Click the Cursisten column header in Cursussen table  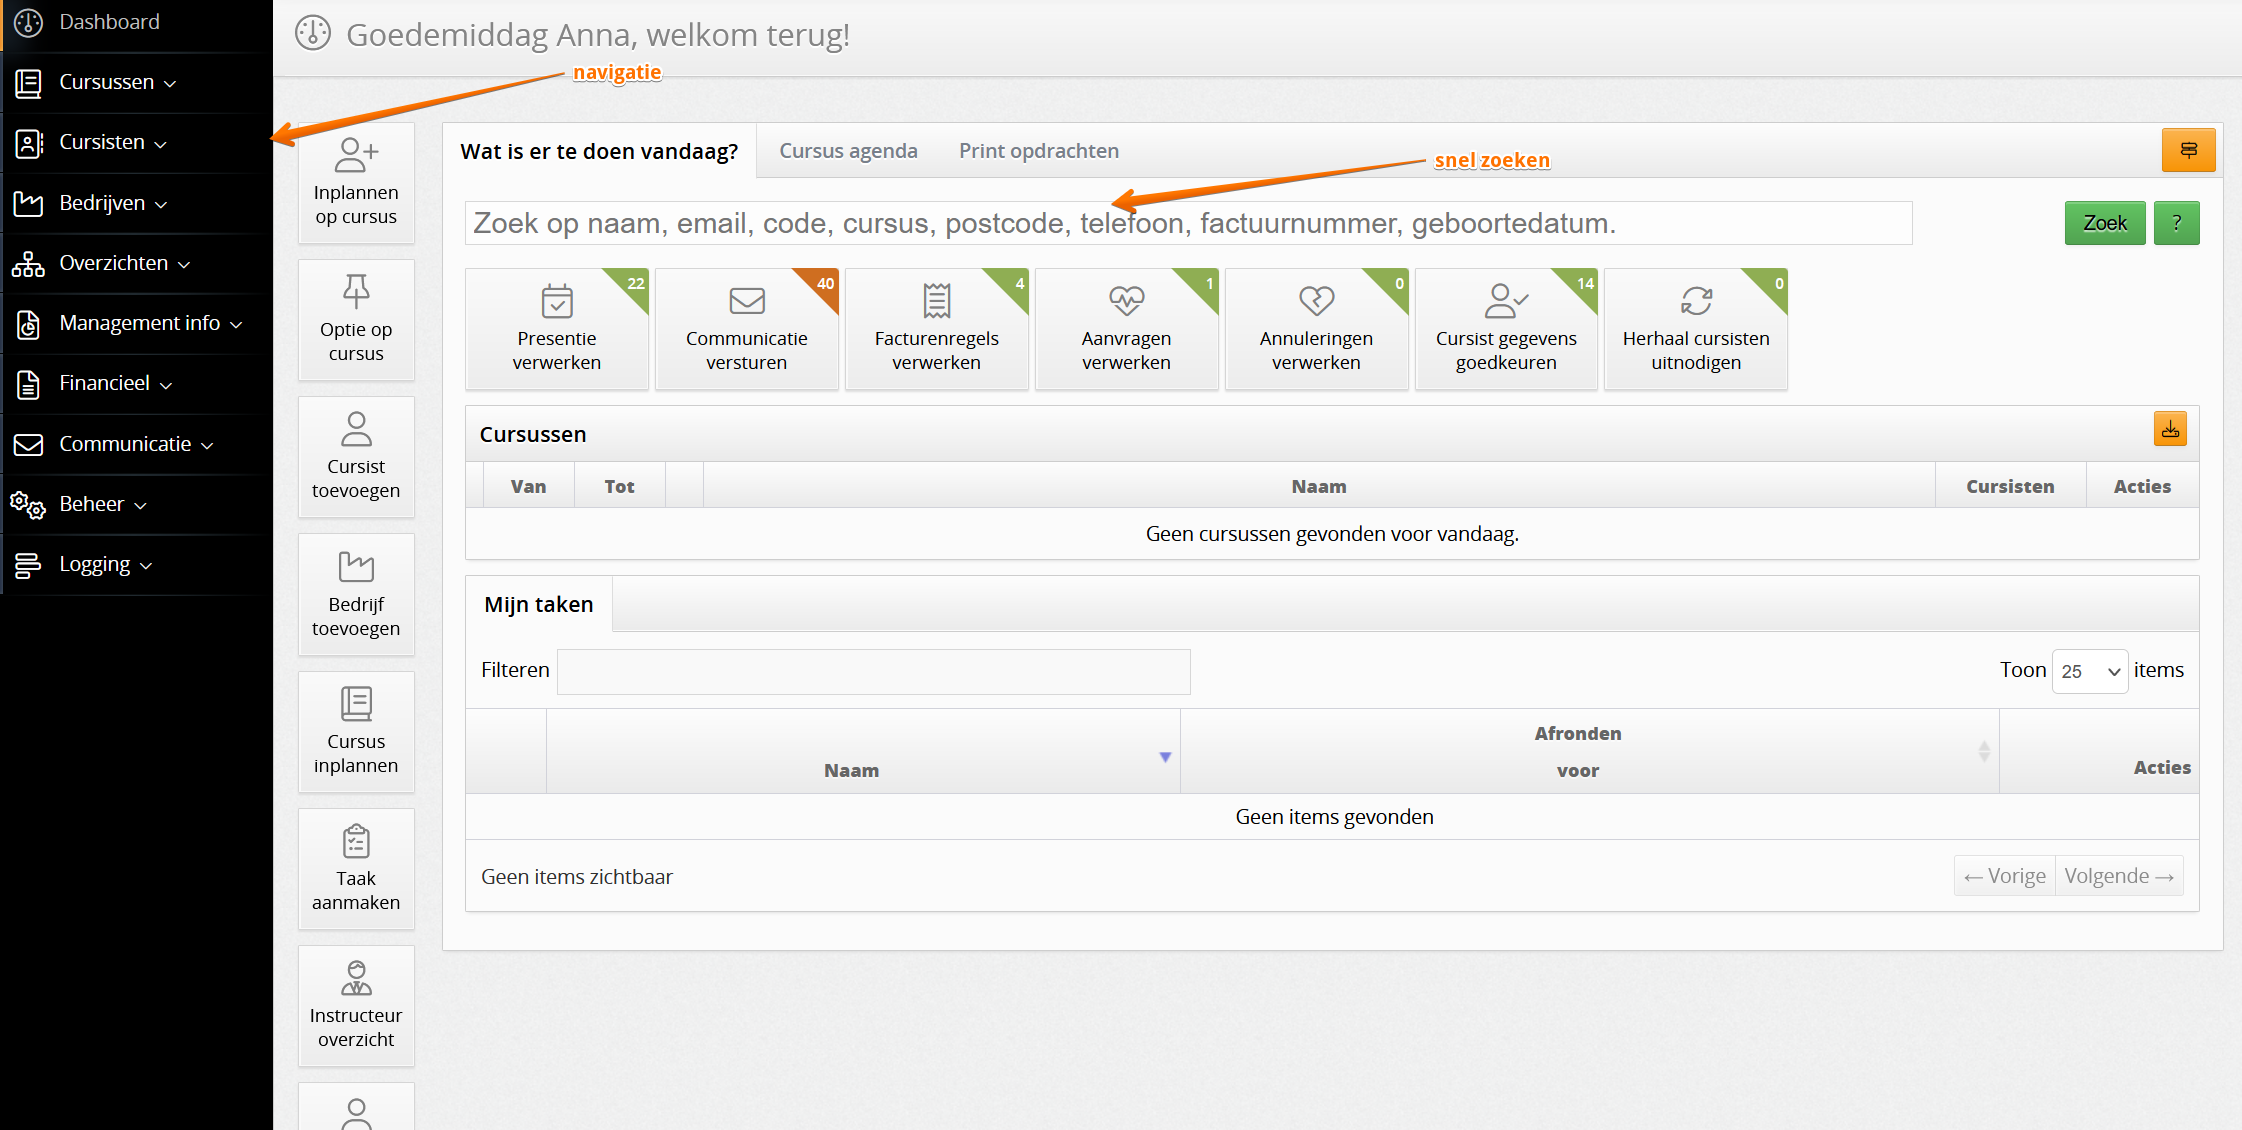click(x=2010, y=486)
